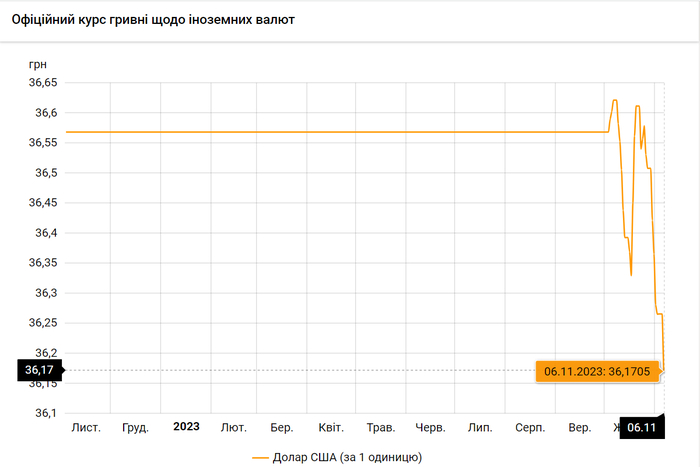This screenshot has width=700, height=467.
Task: Click the orange 06.11.2023: 36,1705 tooltip
Action: [x=598, y=371]
